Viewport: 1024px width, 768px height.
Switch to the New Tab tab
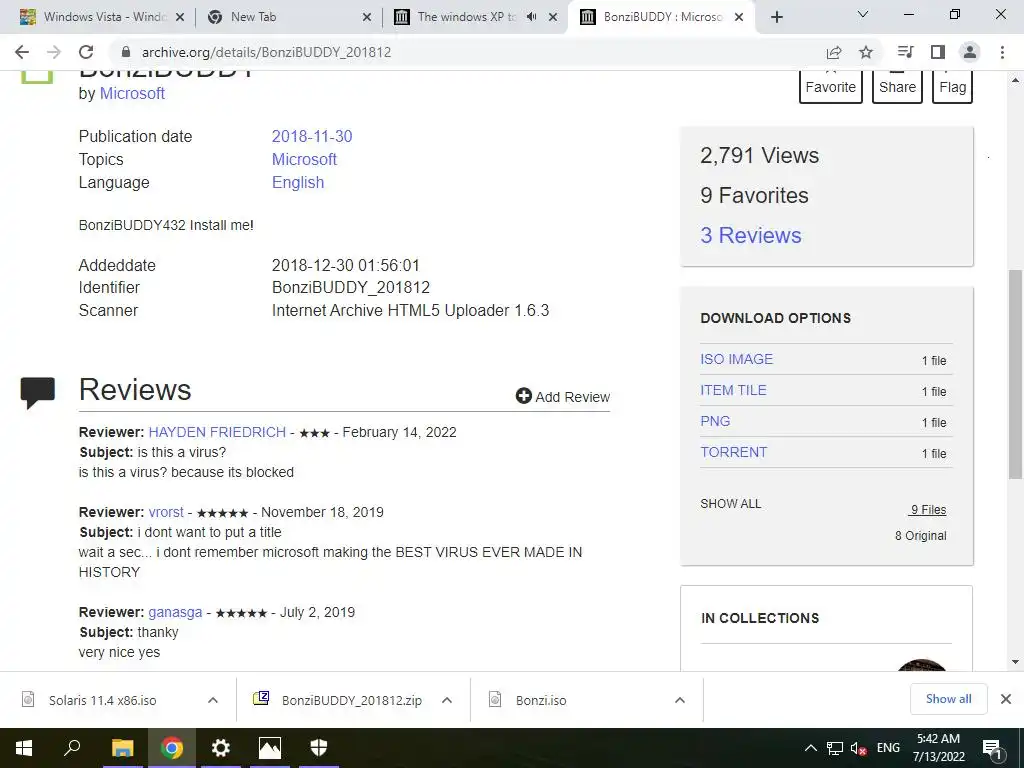point(290,17)
